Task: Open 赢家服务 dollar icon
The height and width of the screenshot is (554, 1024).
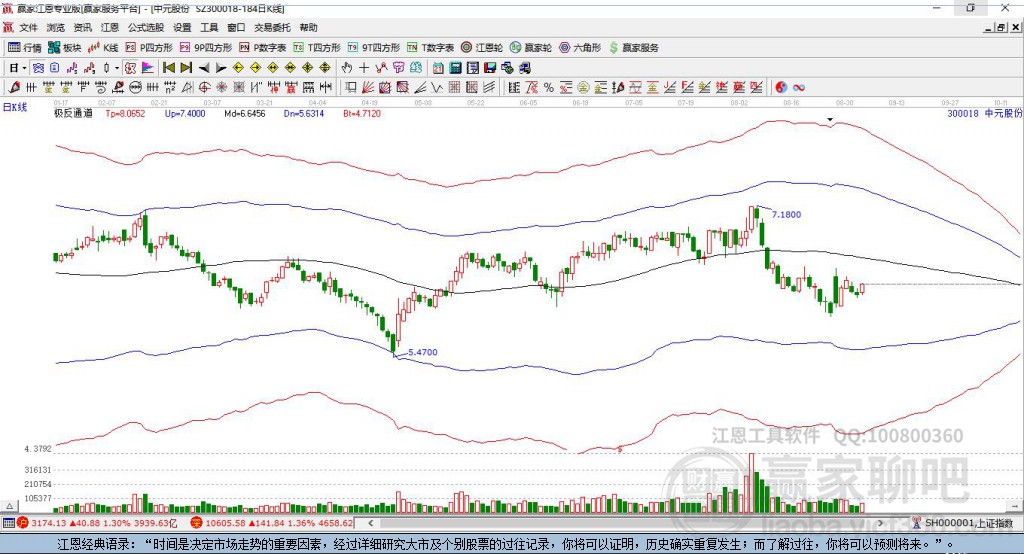Action: [x=613, y=48]
